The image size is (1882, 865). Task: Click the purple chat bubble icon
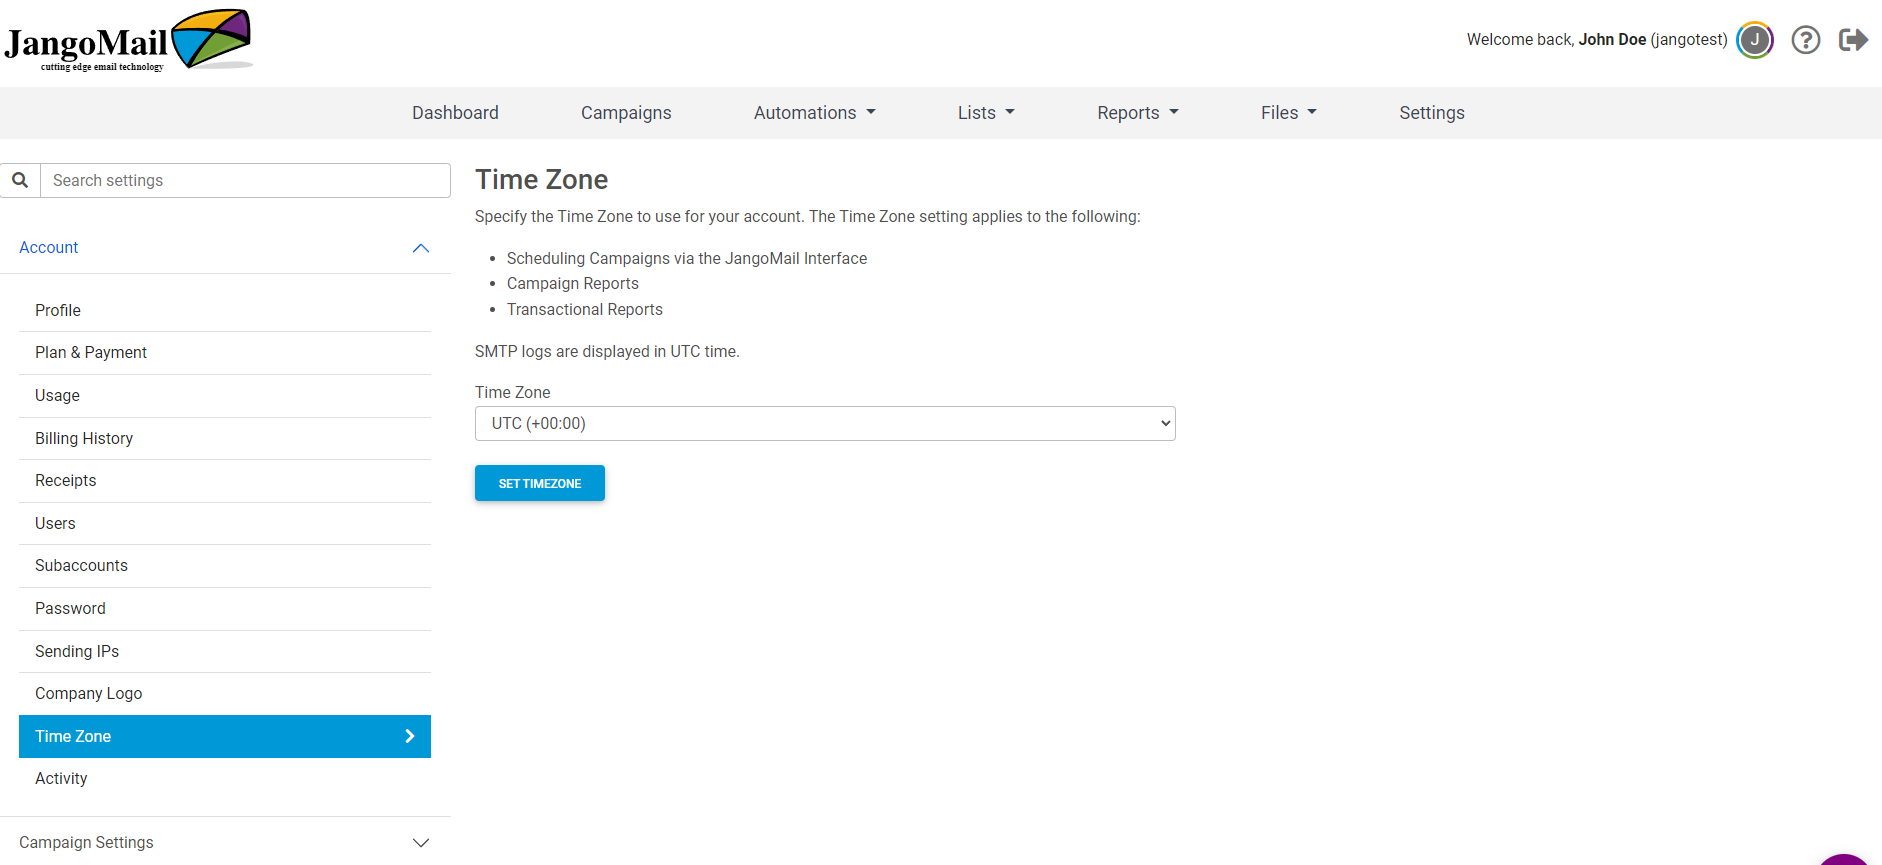(x=1843, y=859)
